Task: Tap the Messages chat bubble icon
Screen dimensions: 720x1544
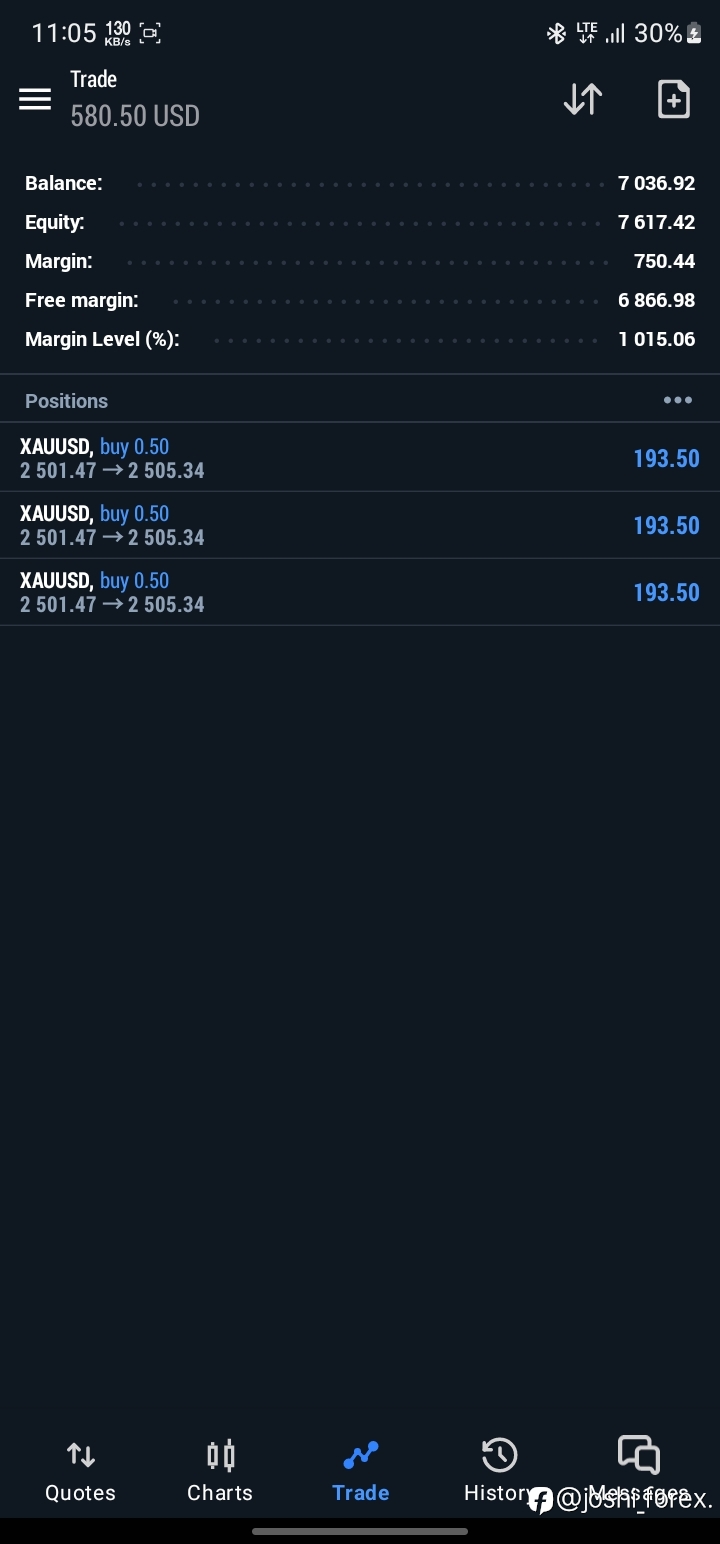Action: pyautogui.click(x=639, y=1455)
